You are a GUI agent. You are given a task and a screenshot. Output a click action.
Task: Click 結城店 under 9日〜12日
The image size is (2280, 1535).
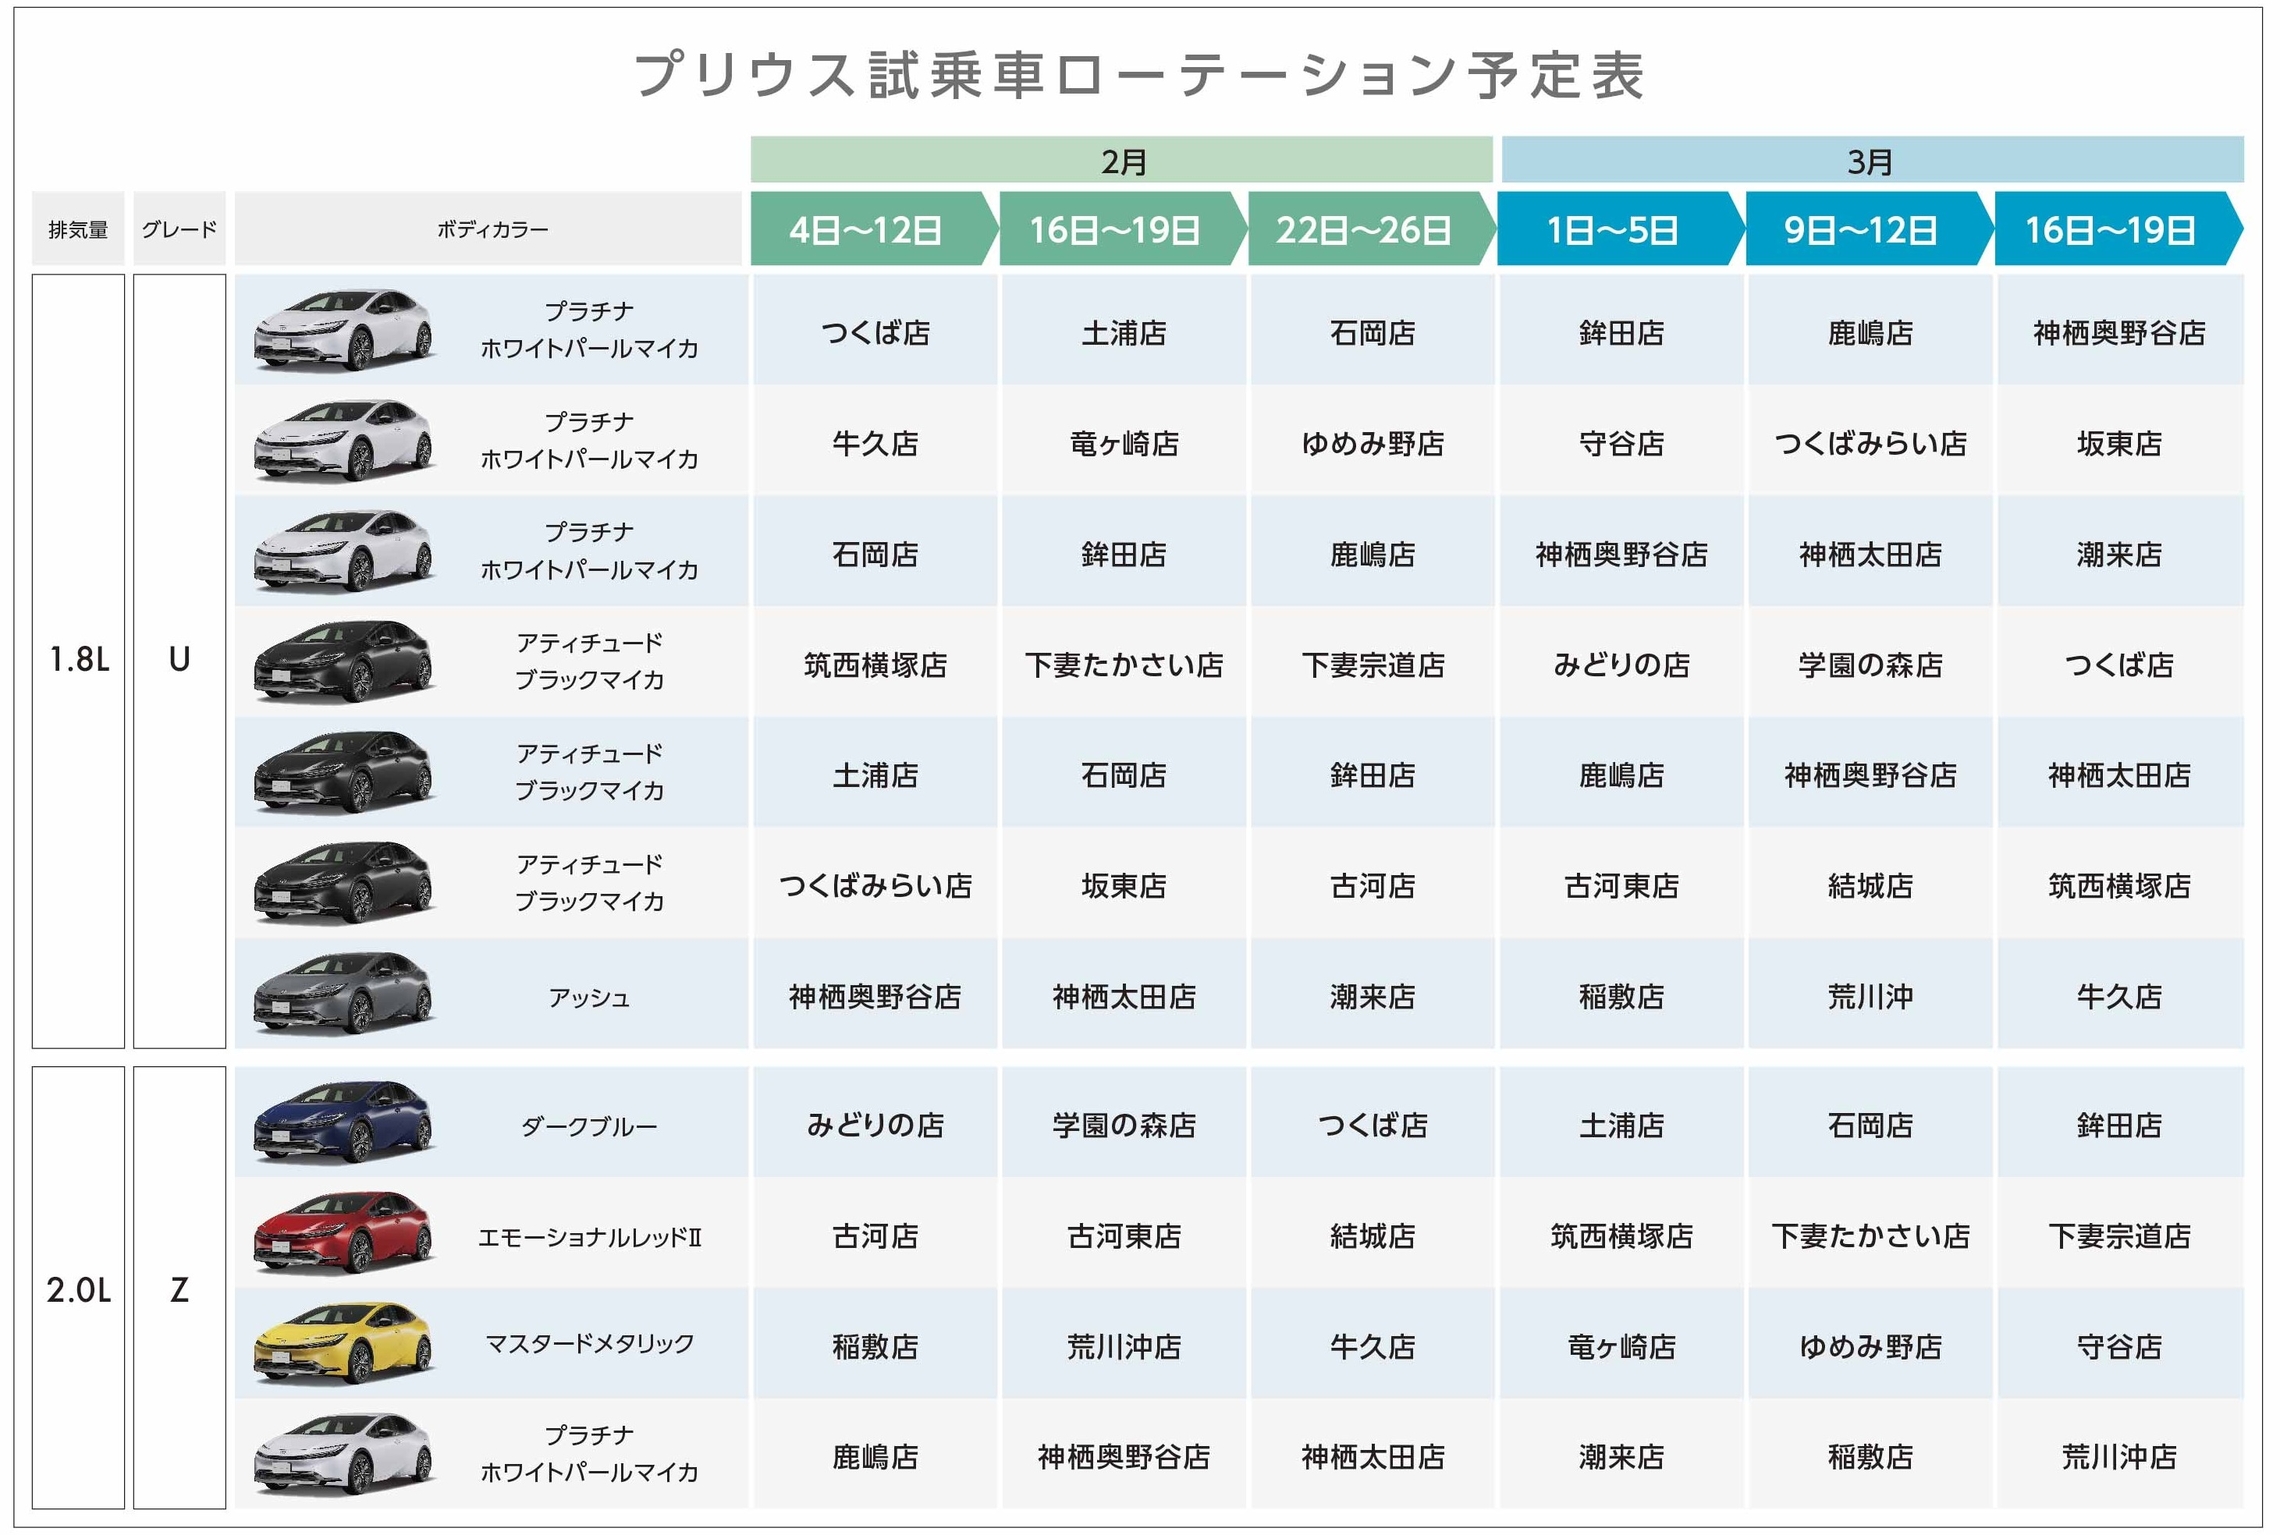point(1870,886)
